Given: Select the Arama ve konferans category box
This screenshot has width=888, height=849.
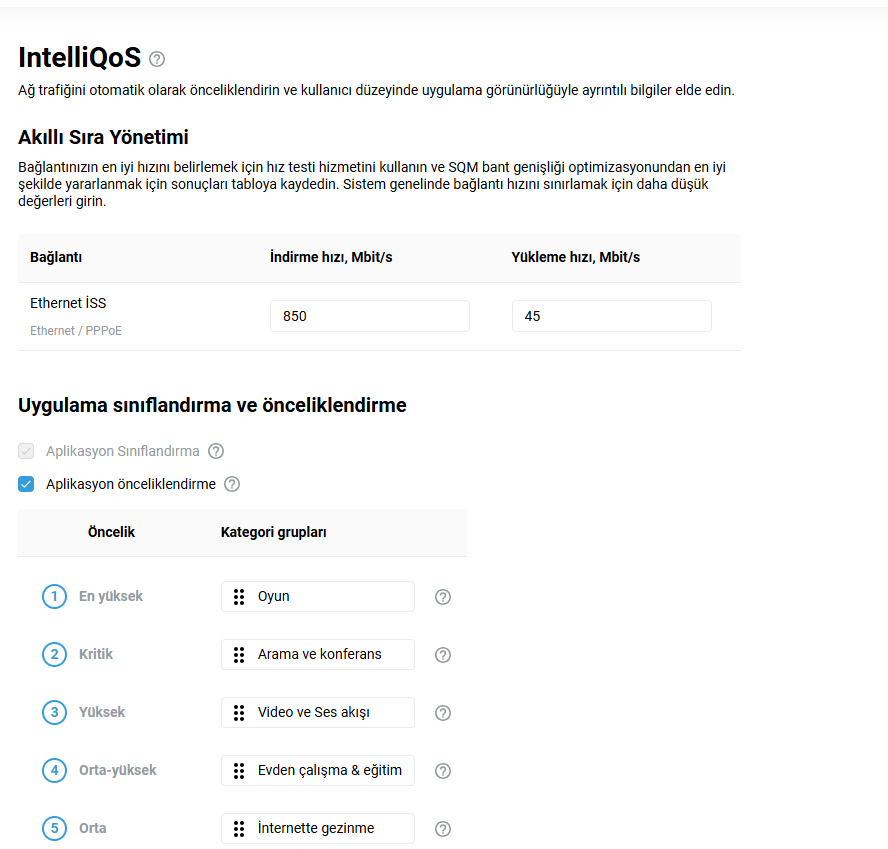Looking at the screenshot, I should [x=318, y=655].
